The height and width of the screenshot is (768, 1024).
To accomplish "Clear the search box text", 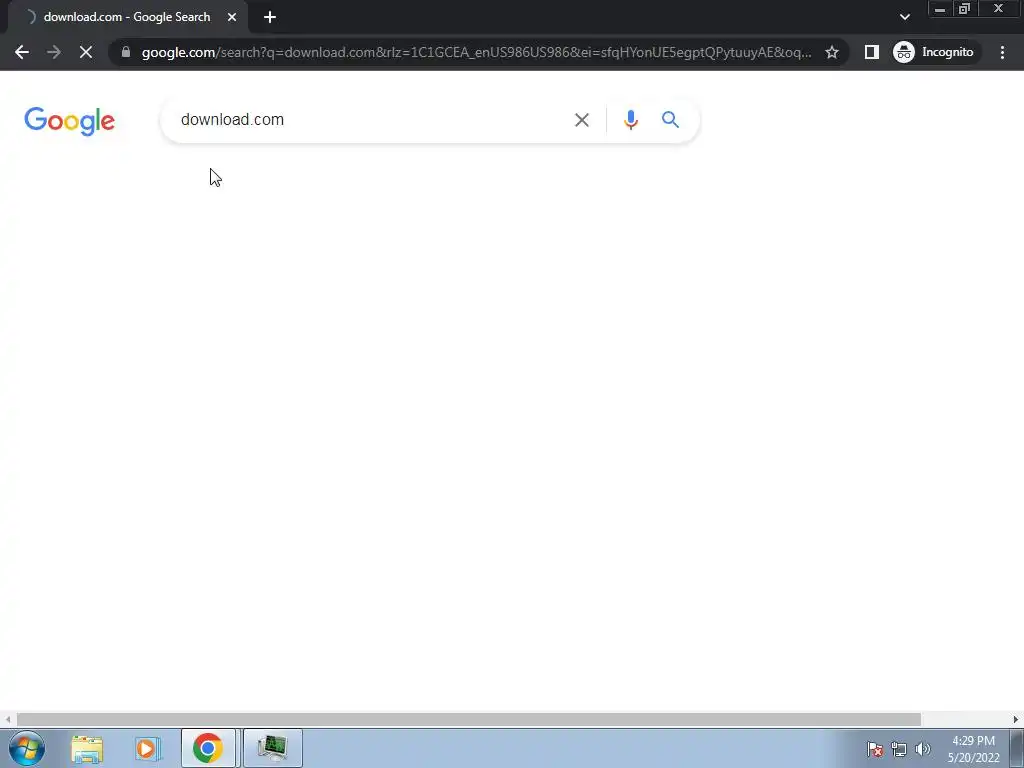I will click(581, 120).
